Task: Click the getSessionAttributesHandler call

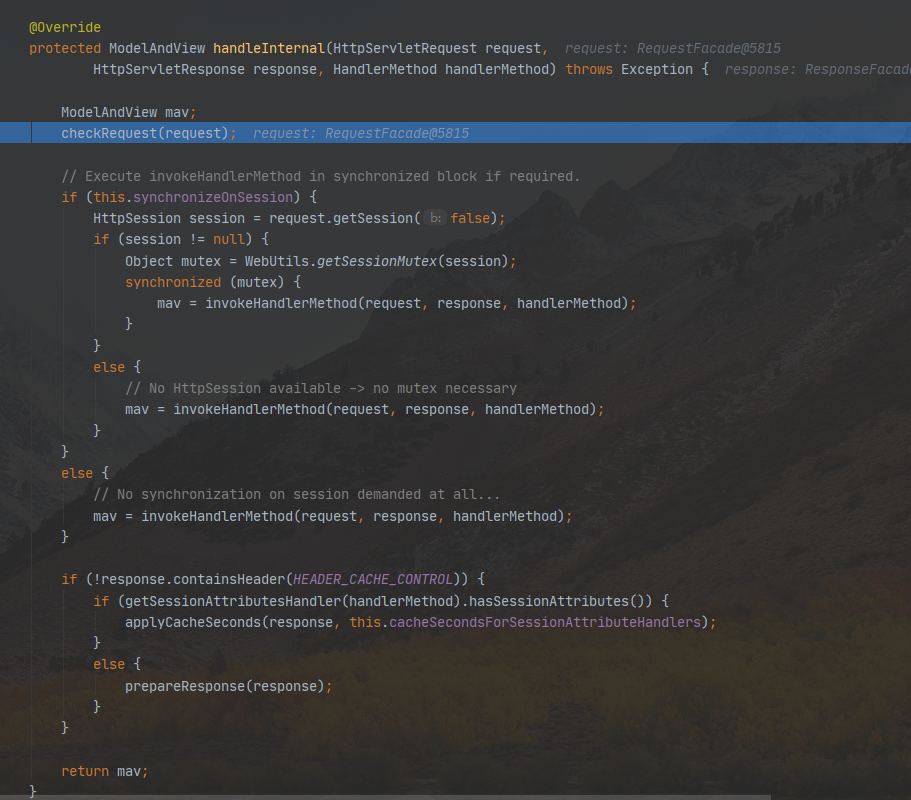Action: 232,601
